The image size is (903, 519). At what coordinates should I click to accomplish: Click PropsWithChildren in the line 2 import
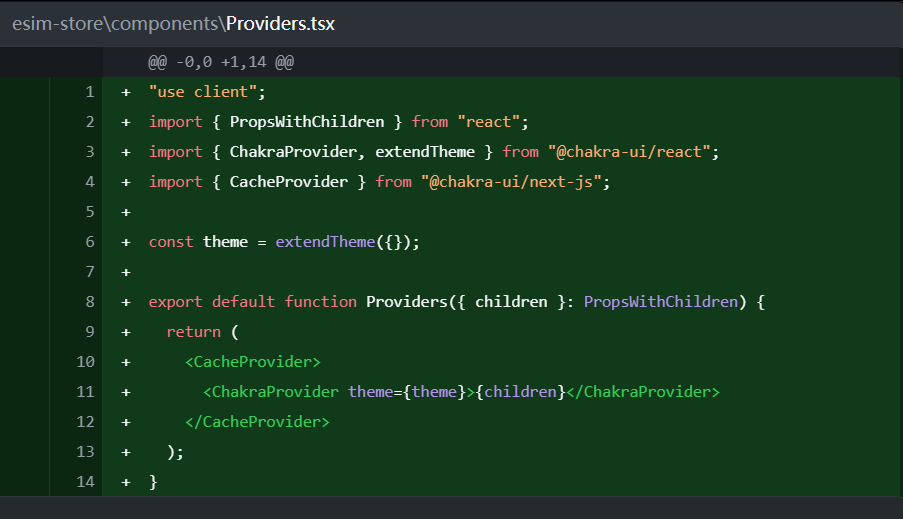click(307, 122)
